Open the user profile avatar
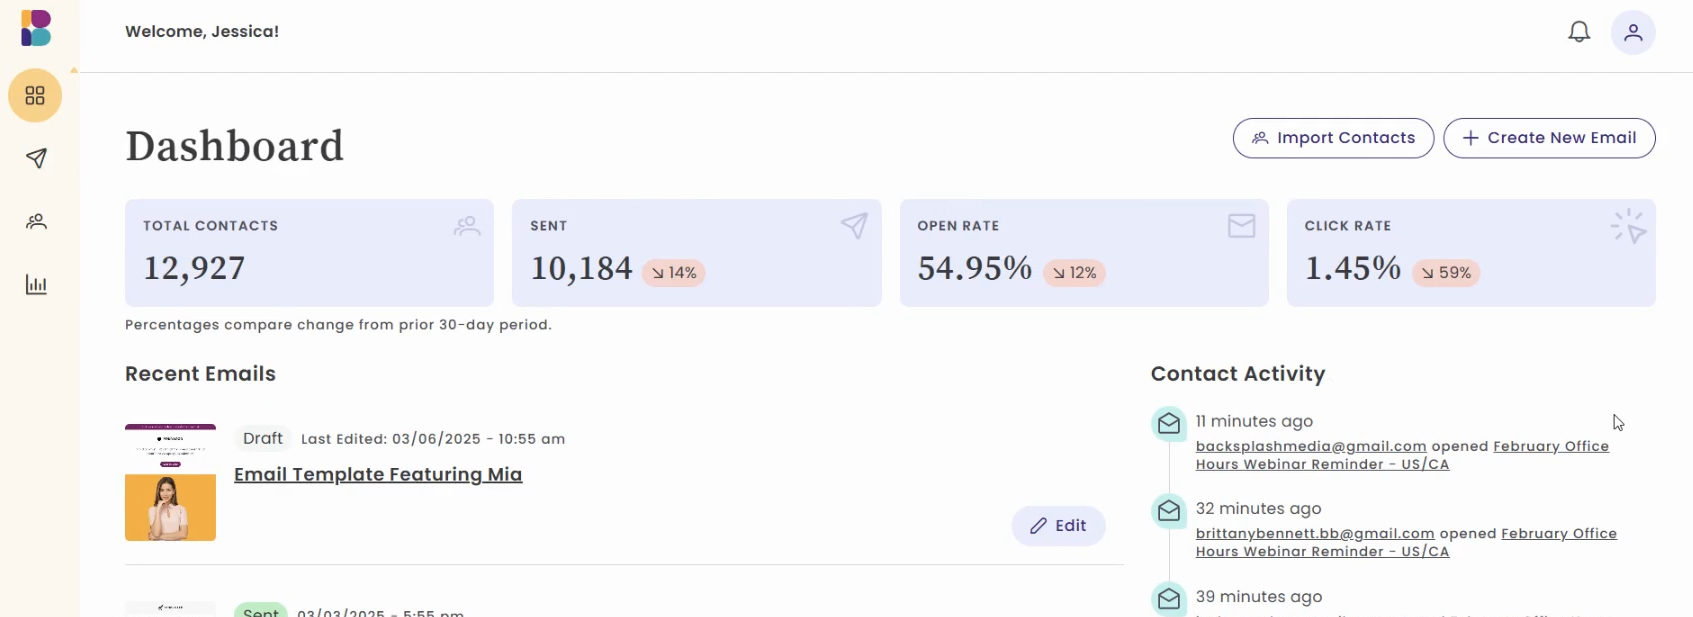This screenshot has width=1693, height=617. 1632,32
